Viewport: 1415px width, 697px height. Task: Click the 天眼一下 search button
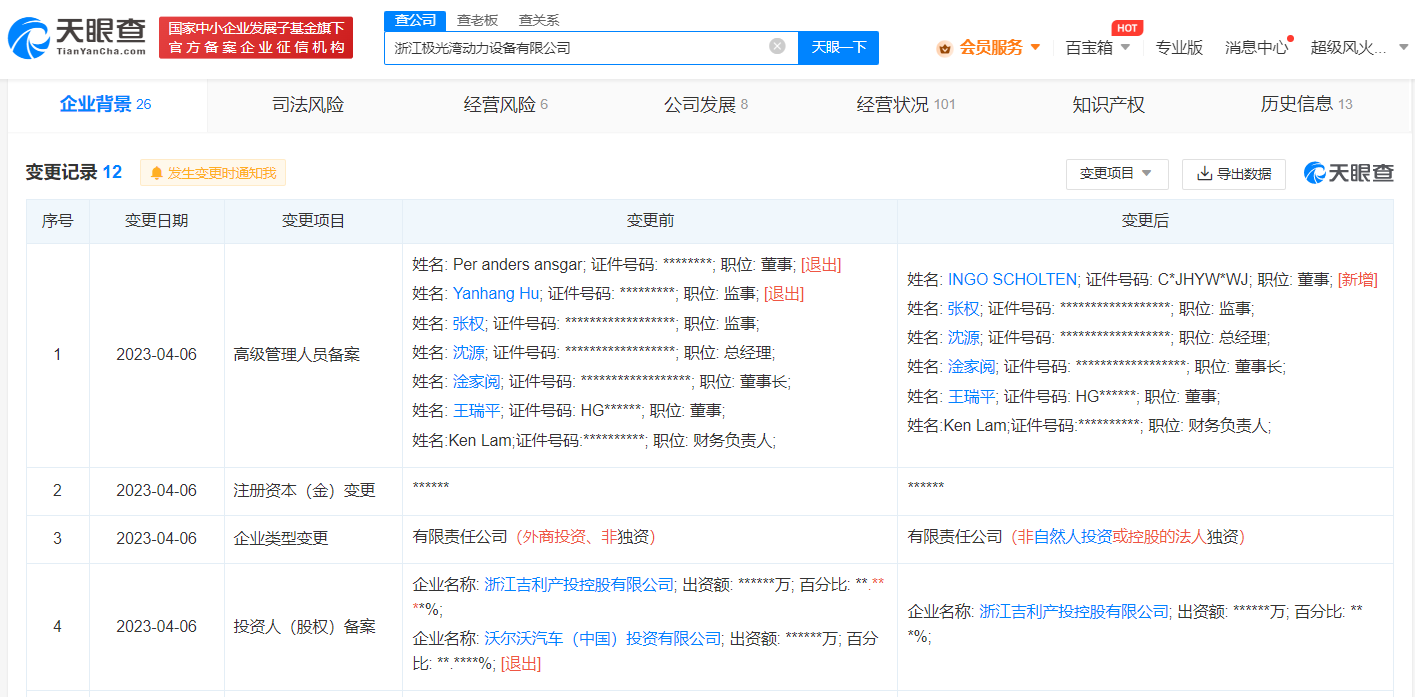pyautogui.click(x=838, y=47)
